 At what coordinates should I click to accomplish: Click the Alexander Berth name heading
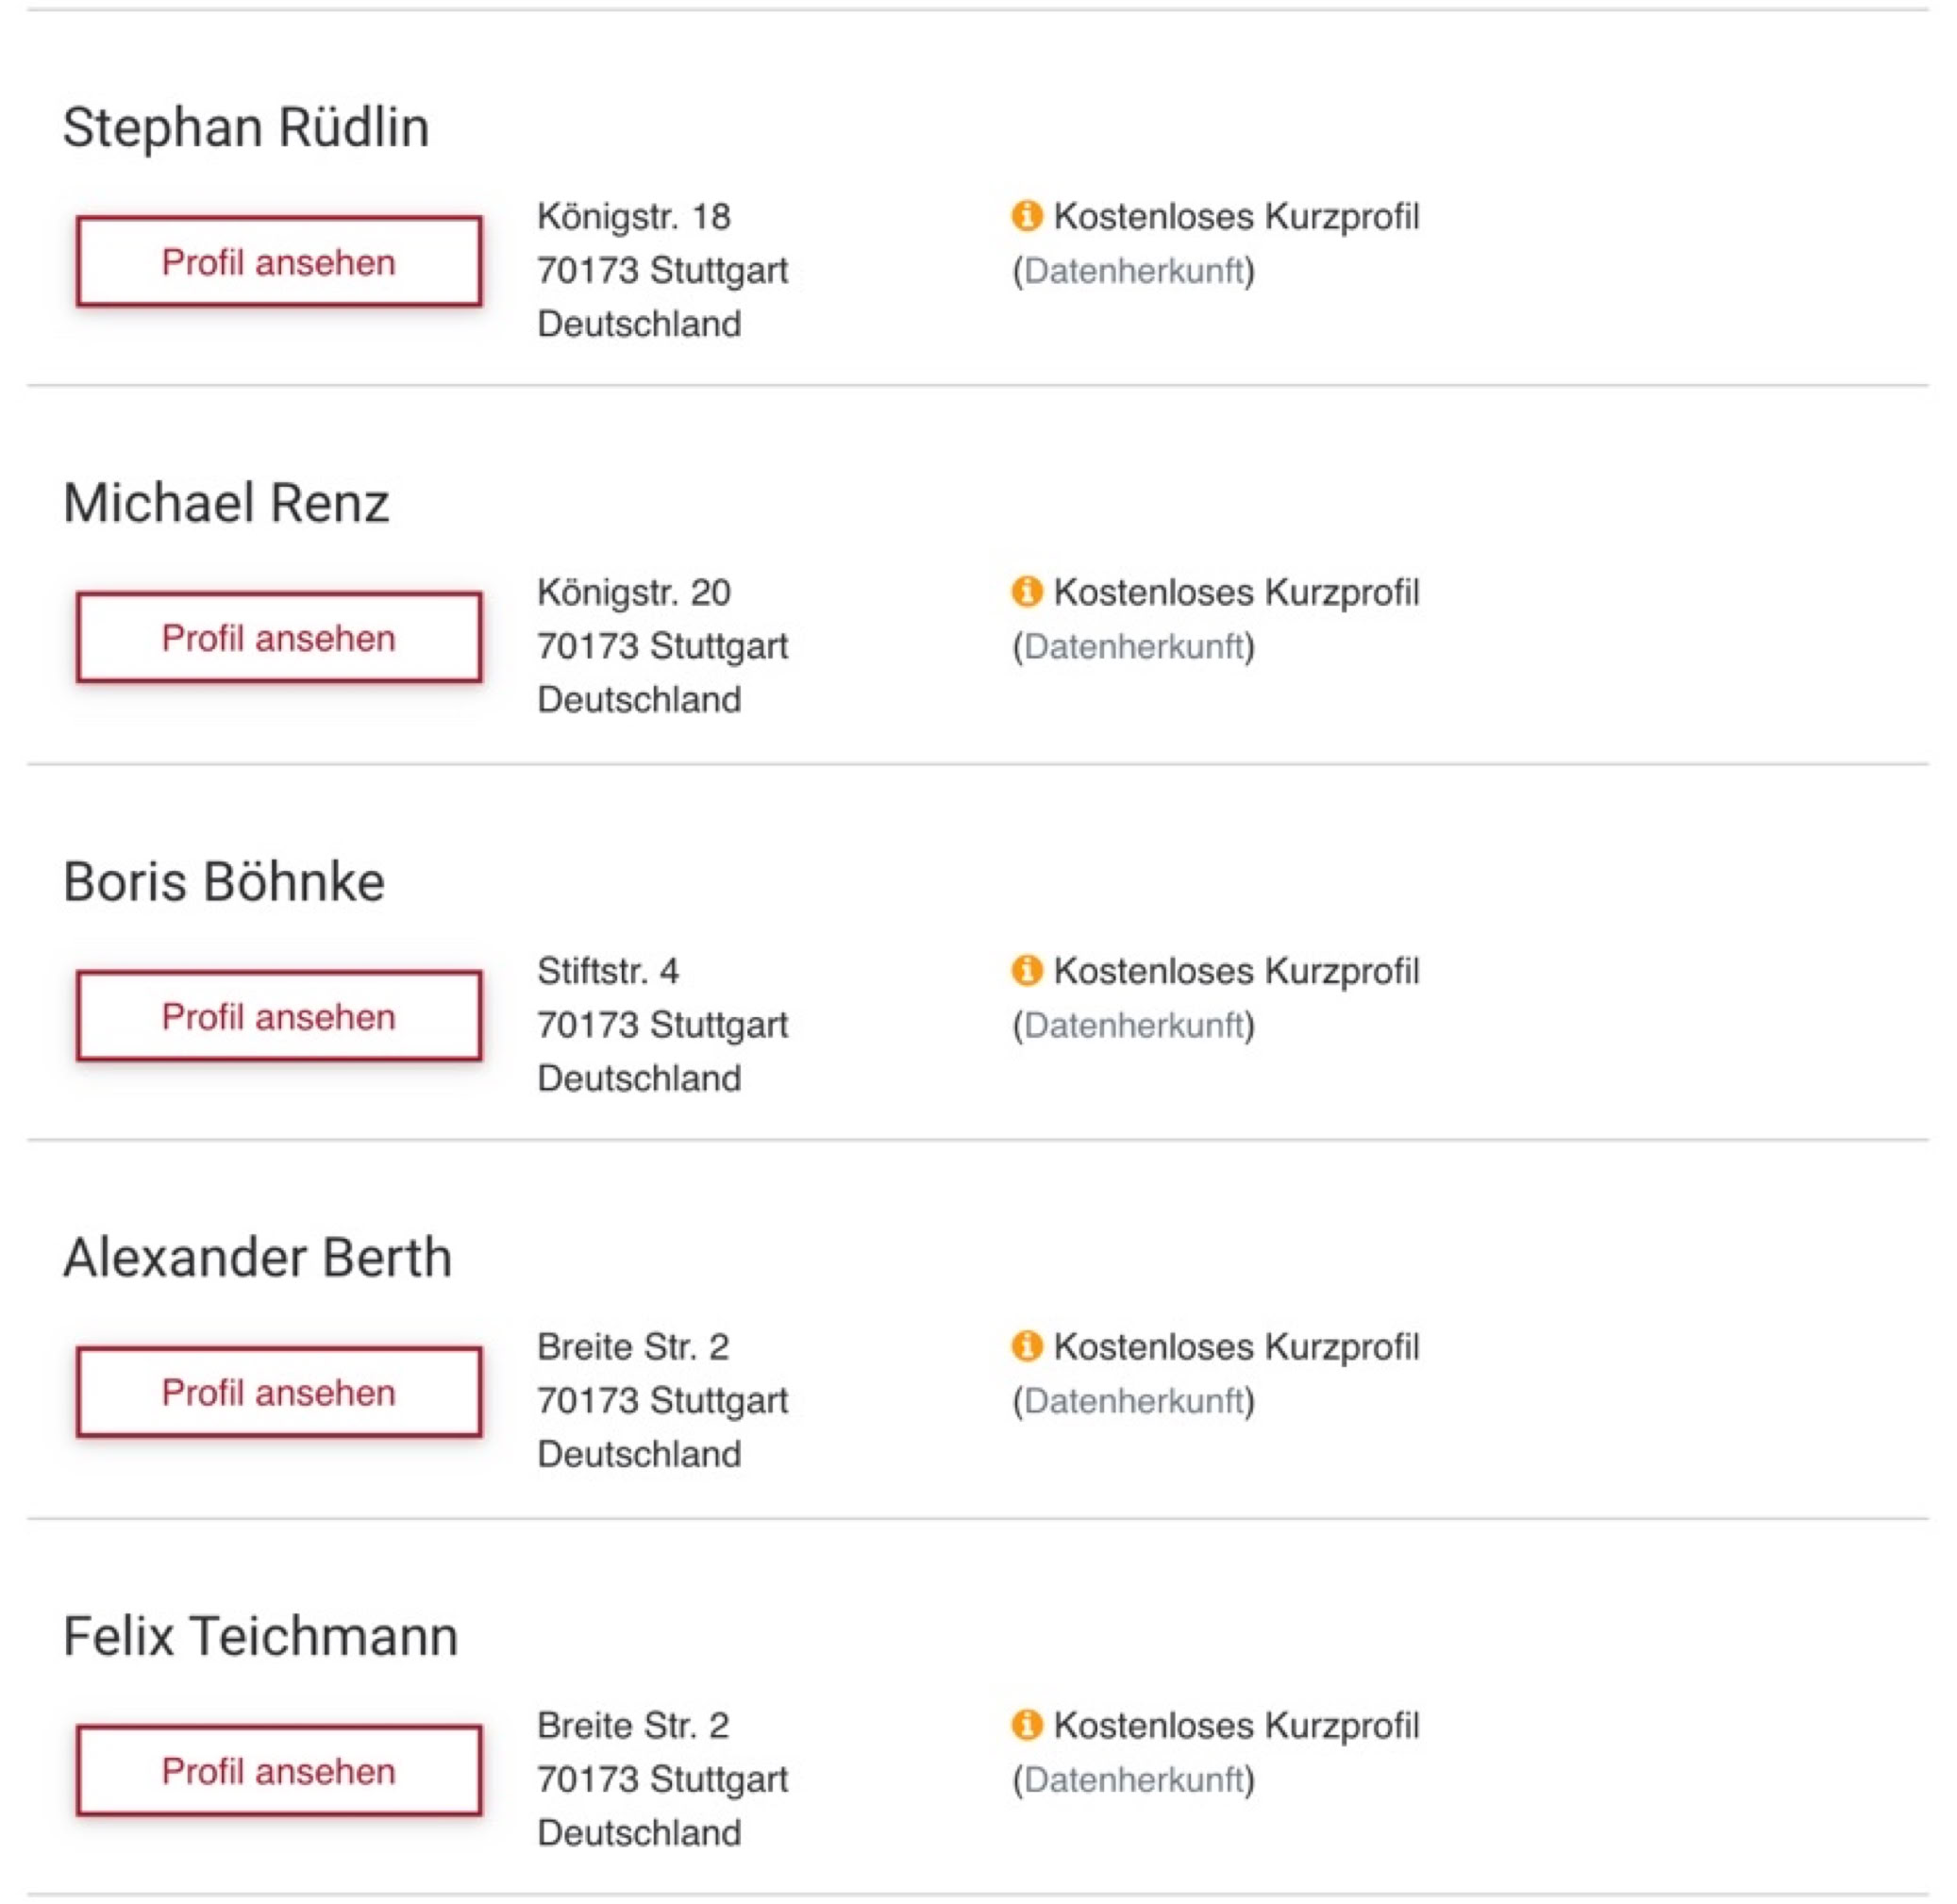[x=257, y=1258]
